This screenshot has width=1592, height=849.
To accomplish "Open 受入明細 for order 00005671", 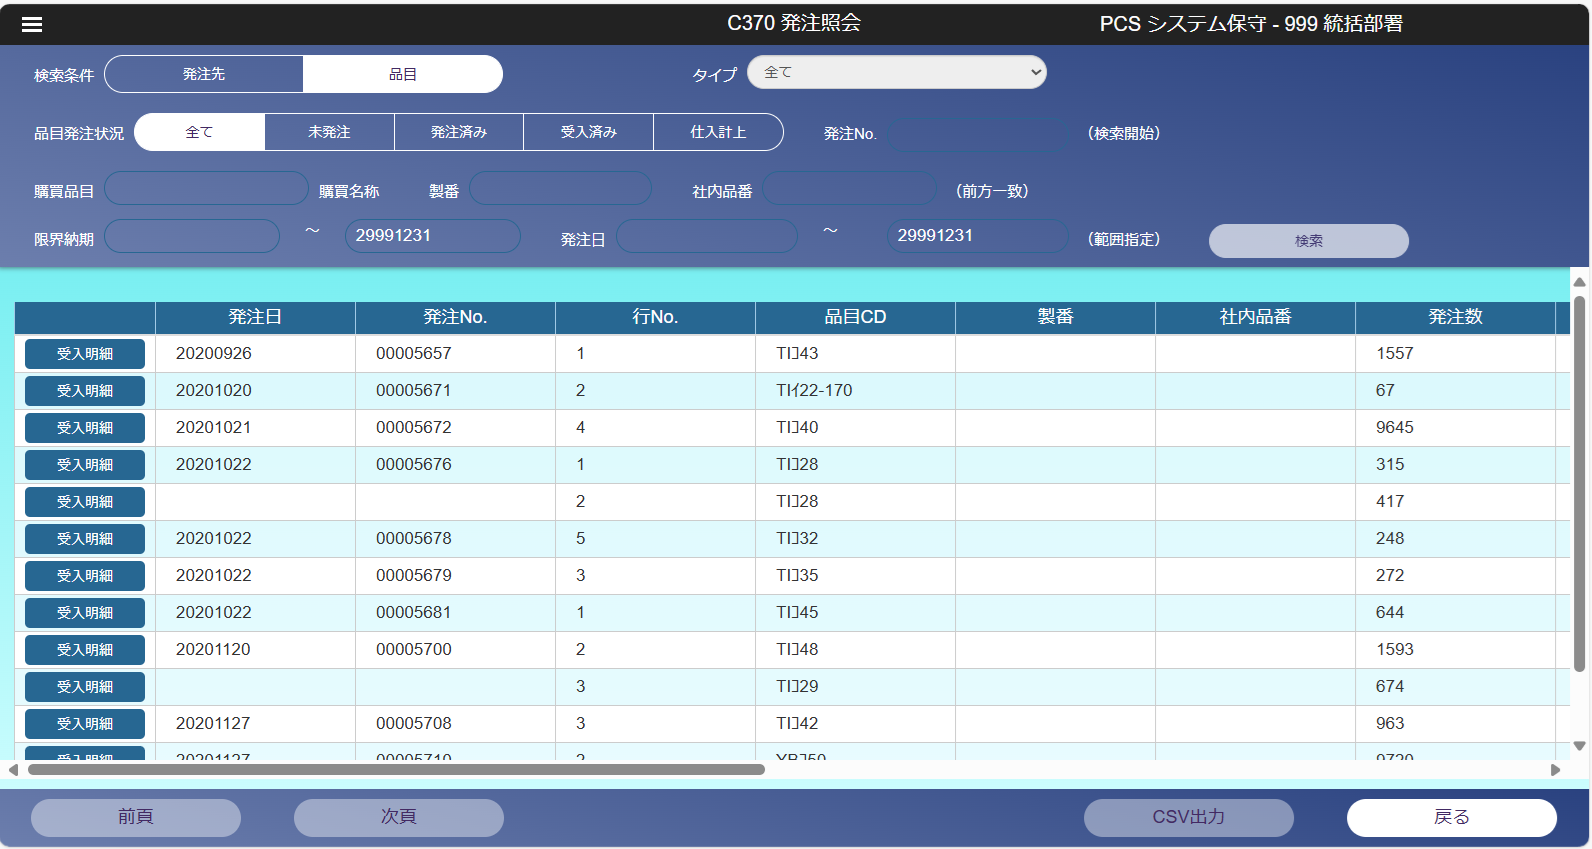I will coord(85,391).
